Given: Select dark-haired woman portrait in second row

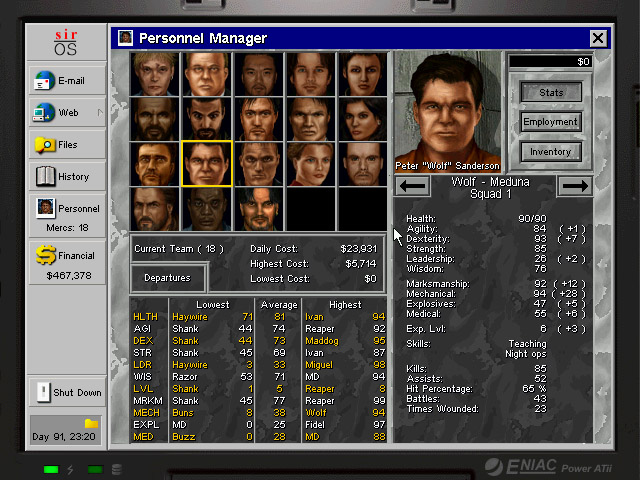Looking at the screenshot, I should [x=363, y=119].
